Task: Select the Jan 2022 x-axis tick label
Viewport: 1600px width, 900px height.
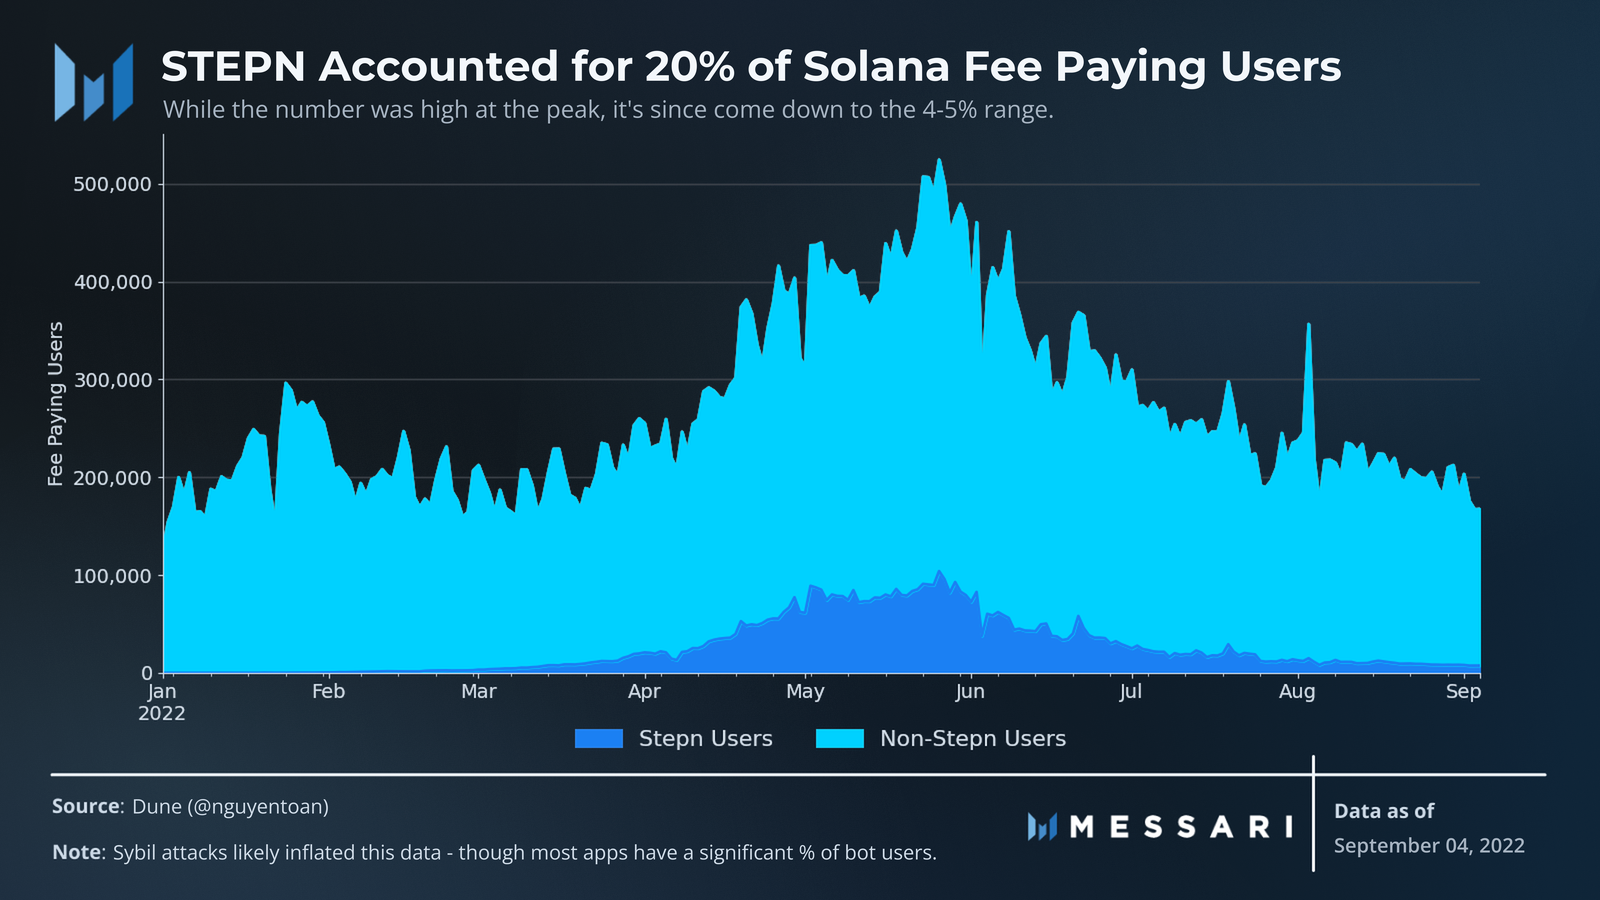Action: [162, 702]
